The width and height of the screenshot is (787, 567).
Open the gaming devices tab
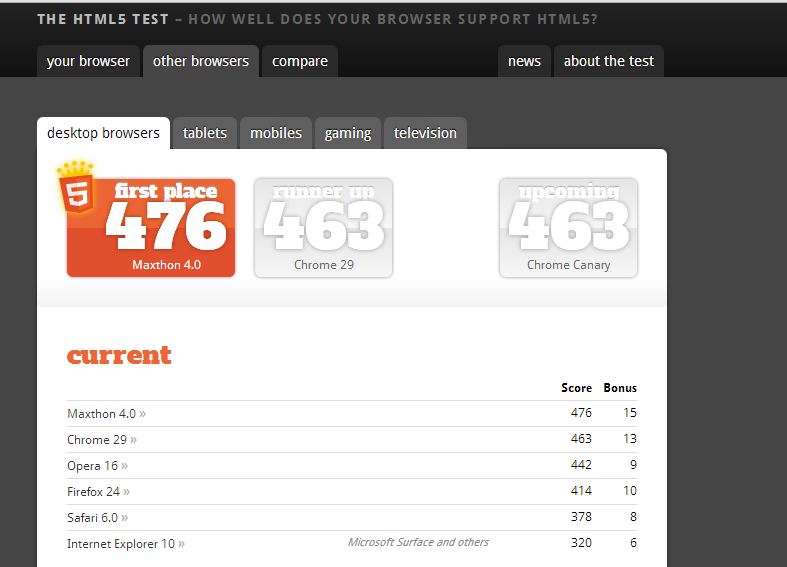coord(348,133)
